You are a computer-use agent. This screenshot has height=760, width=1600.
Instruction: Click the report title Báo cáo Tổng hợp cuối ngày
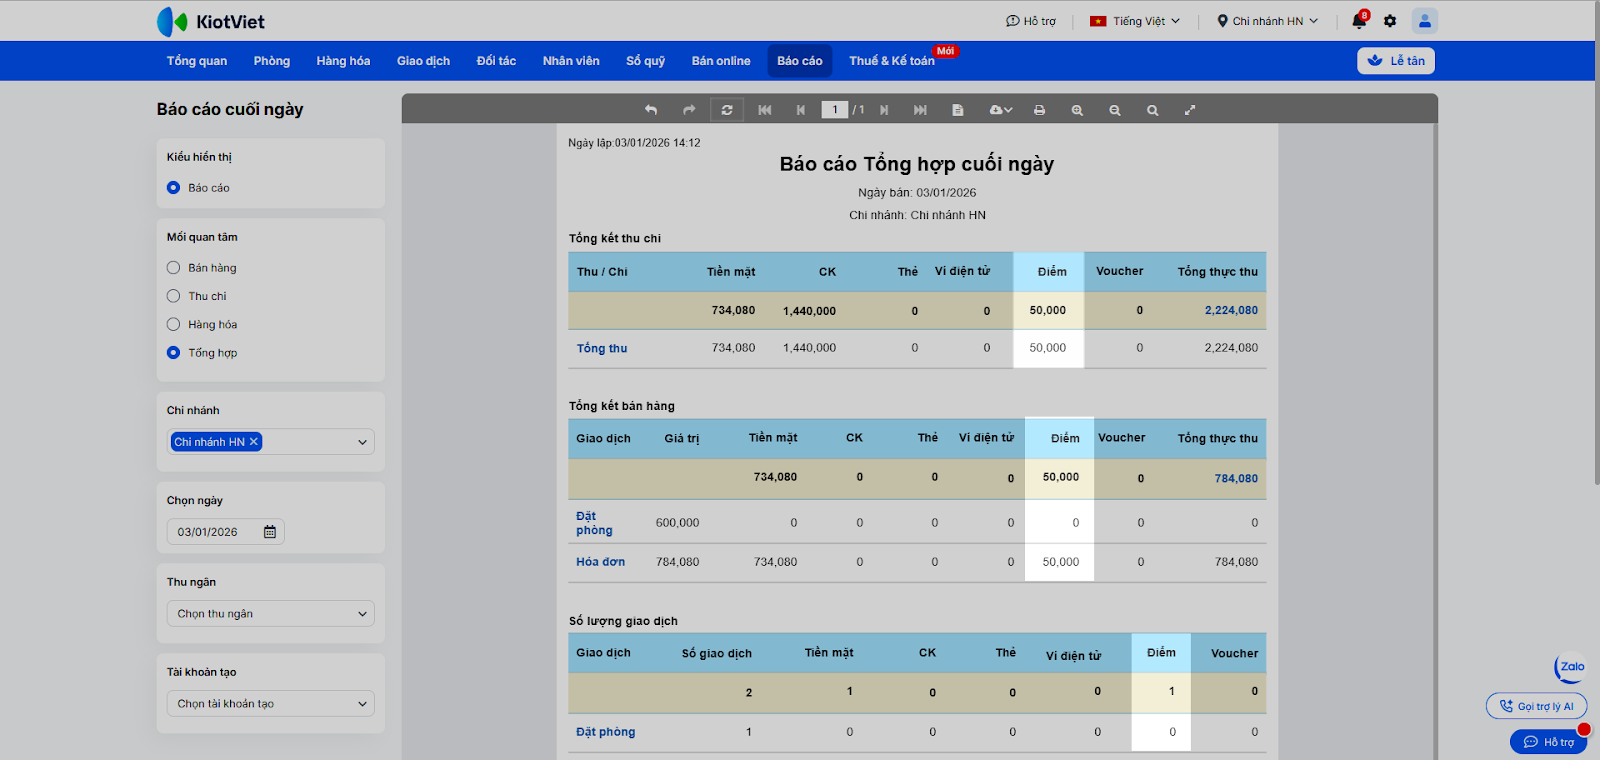pos(917,164)
